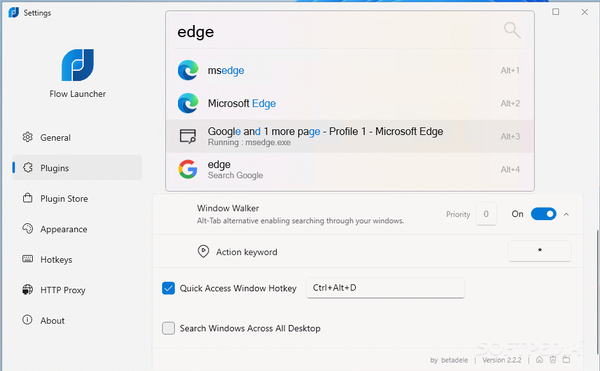Viewport: 600px width, 371px height.
Task: Click the Flow Launcher logo in the sidebar
Action: [78, 65]
